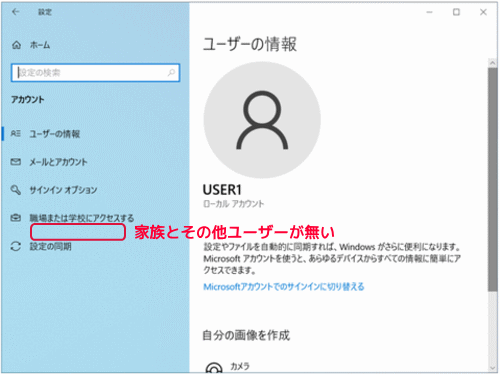Click the scrollbar down arrow
500x374 pixels.
click(492, 368)
